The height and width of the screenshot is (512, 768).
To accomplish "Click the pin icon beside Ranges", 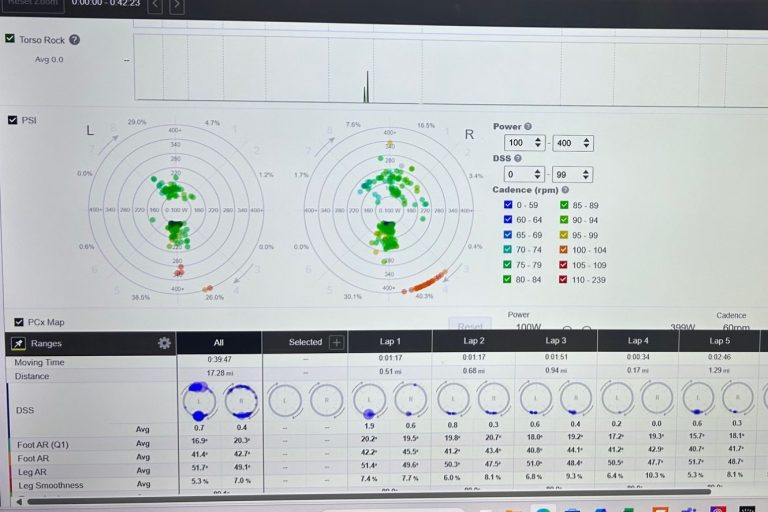I will pos(17,343).
